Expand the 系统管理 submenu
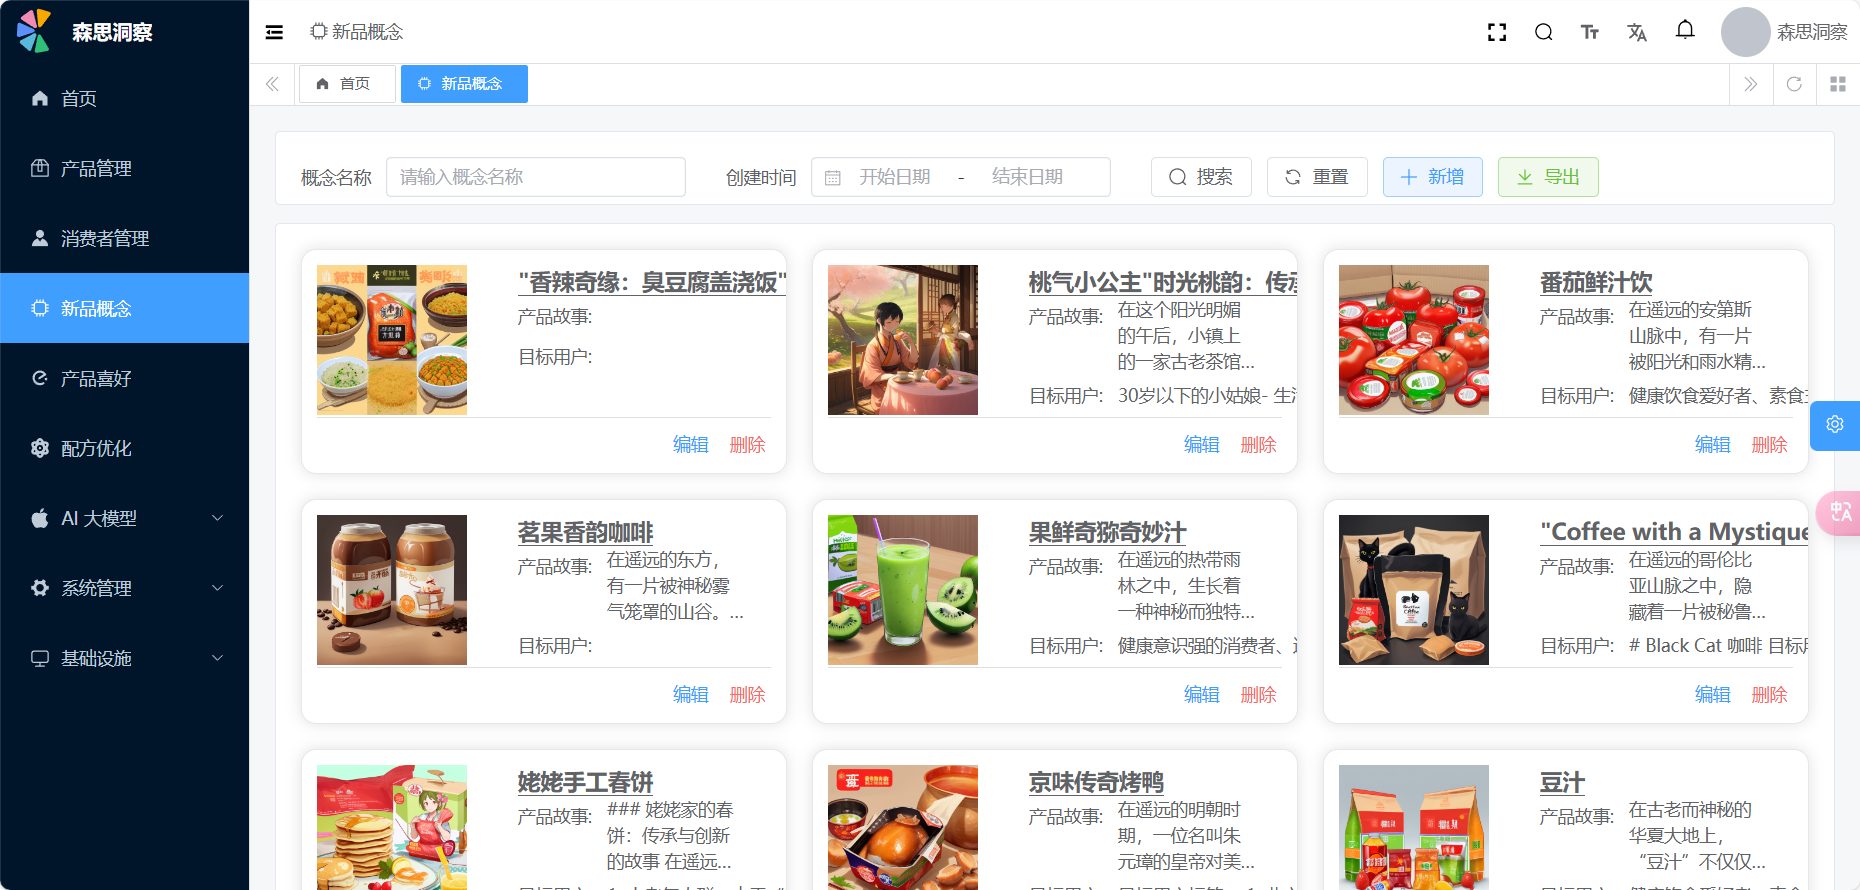The width and height of the screenshot is (1860, 890). [124, 588]
